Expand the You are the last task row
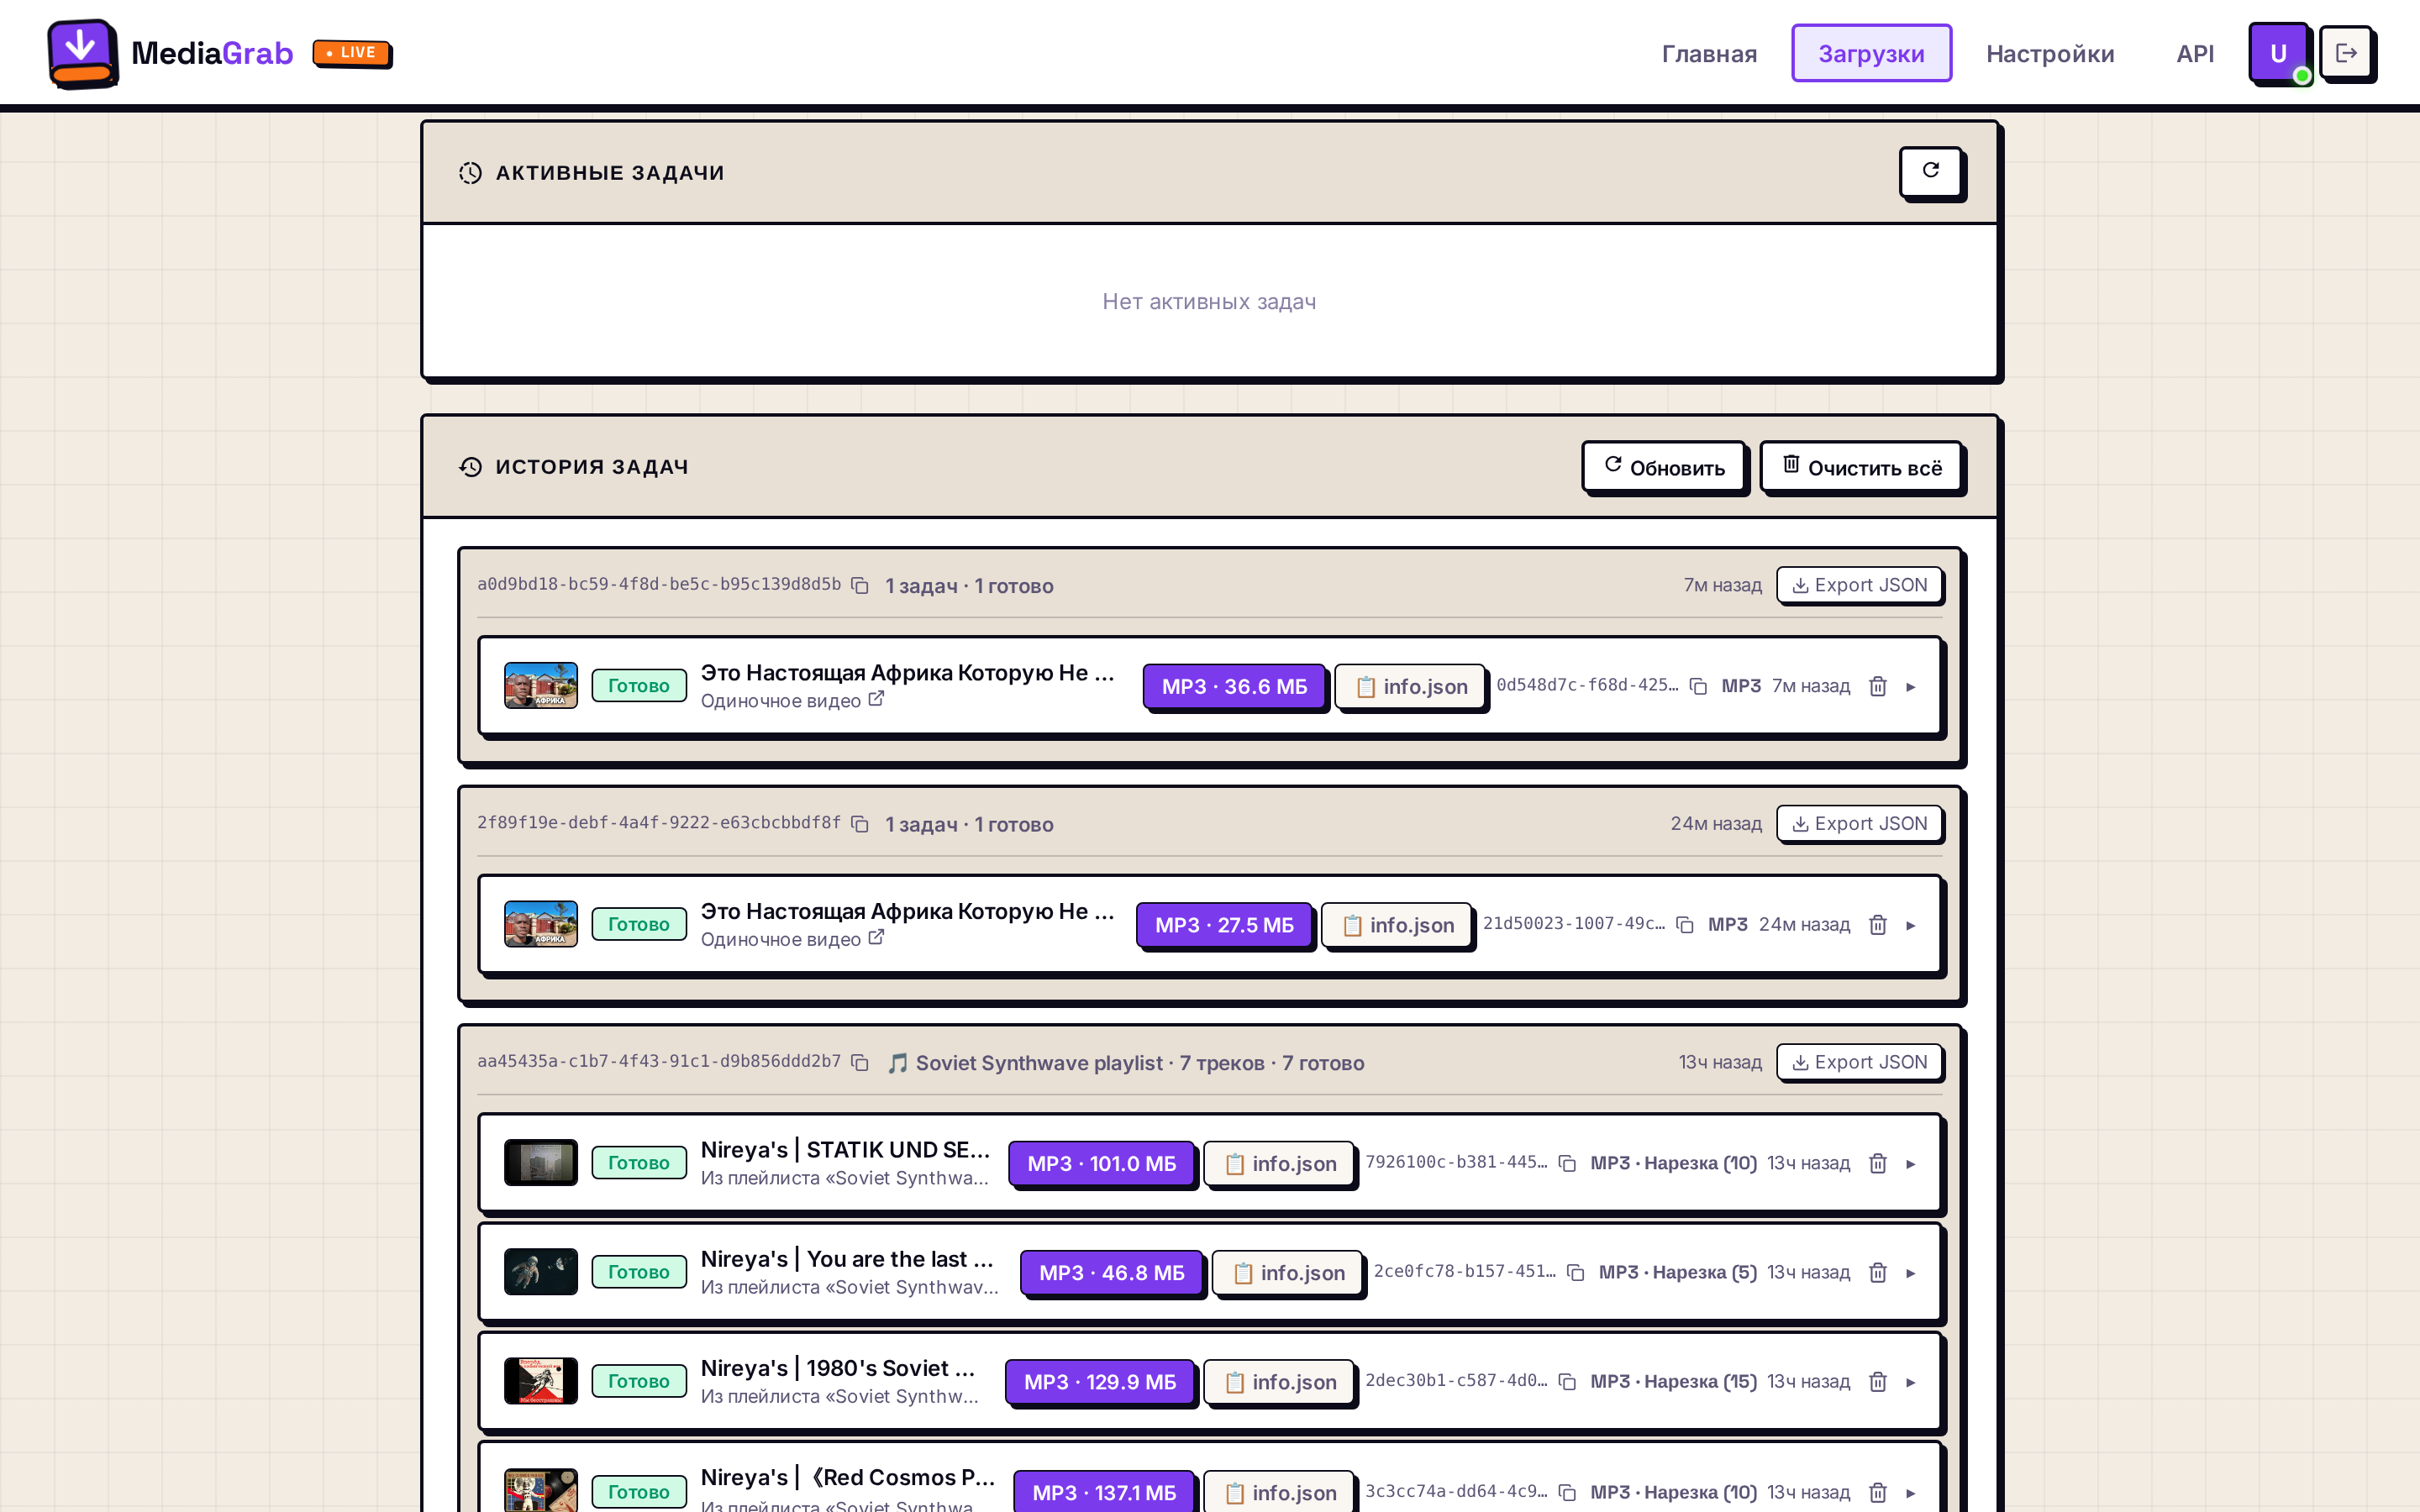The image size is (2420, 1512). click(x=1911, y=1273)
